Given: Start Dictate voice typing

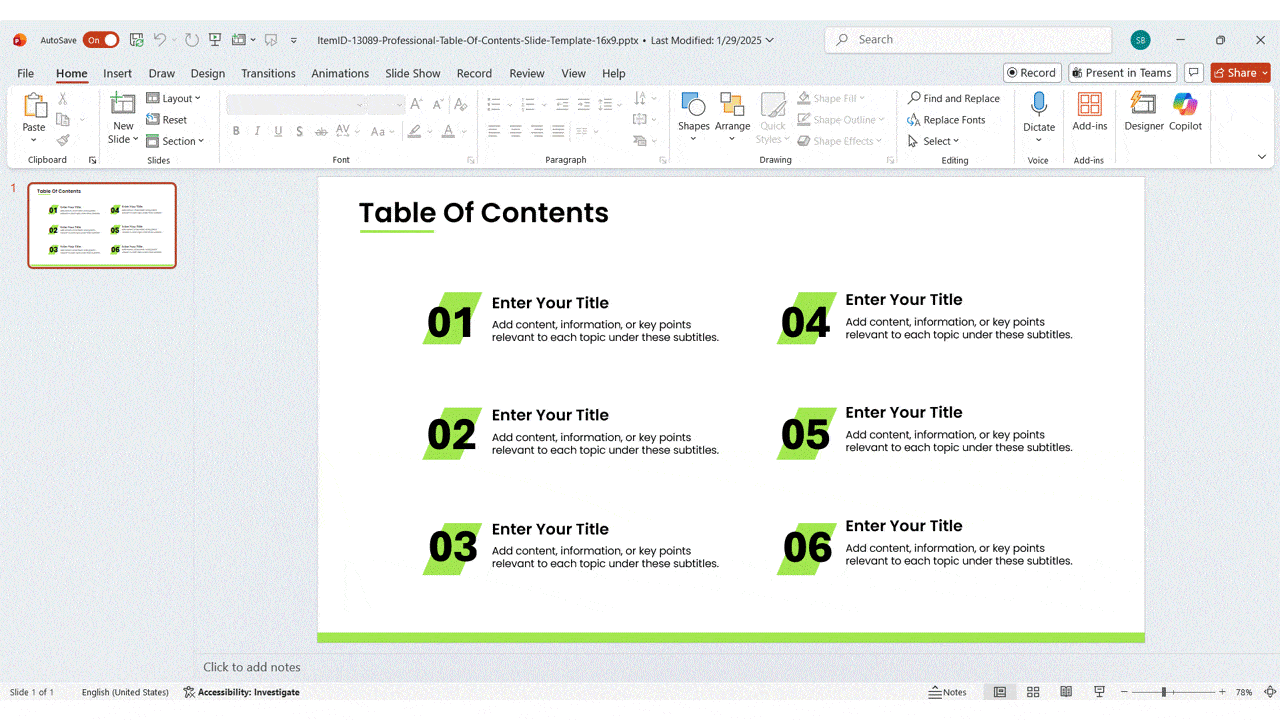Looking at the screenshot, I should (x=1039, y=110).
